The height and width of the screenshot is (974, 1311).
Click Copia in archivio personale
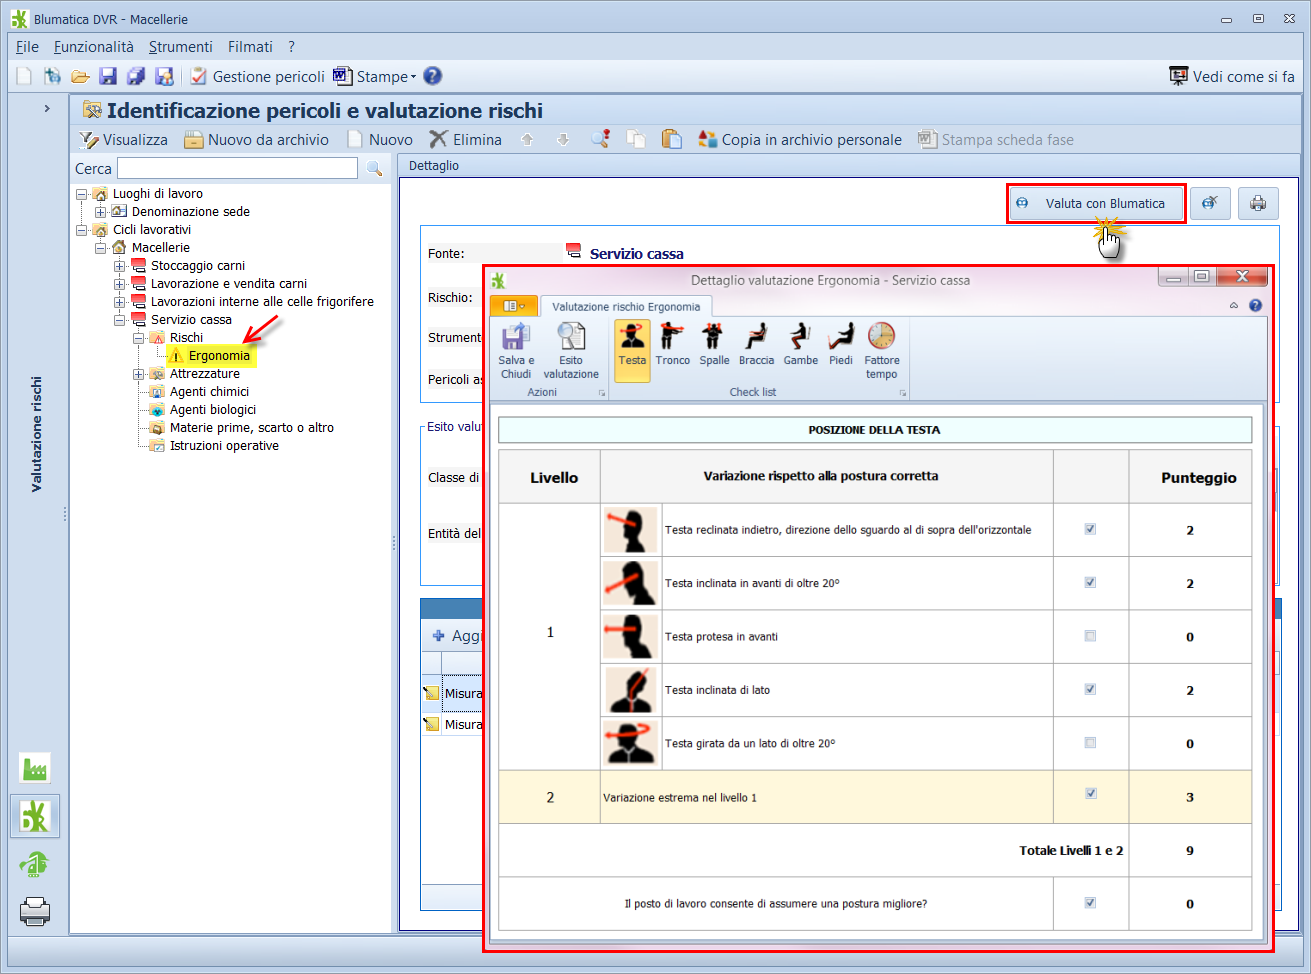[800, 140]
